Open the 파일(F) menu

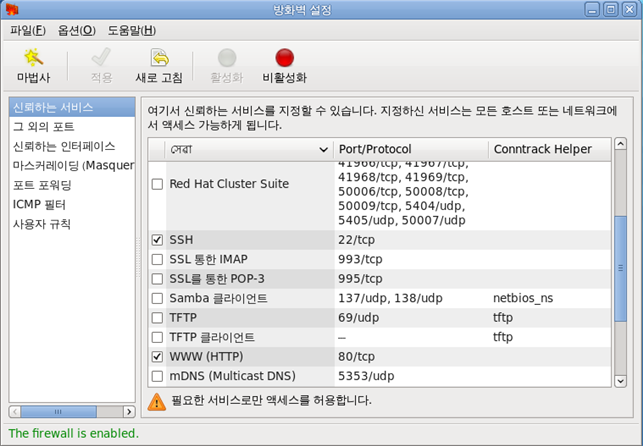[28, 30]
